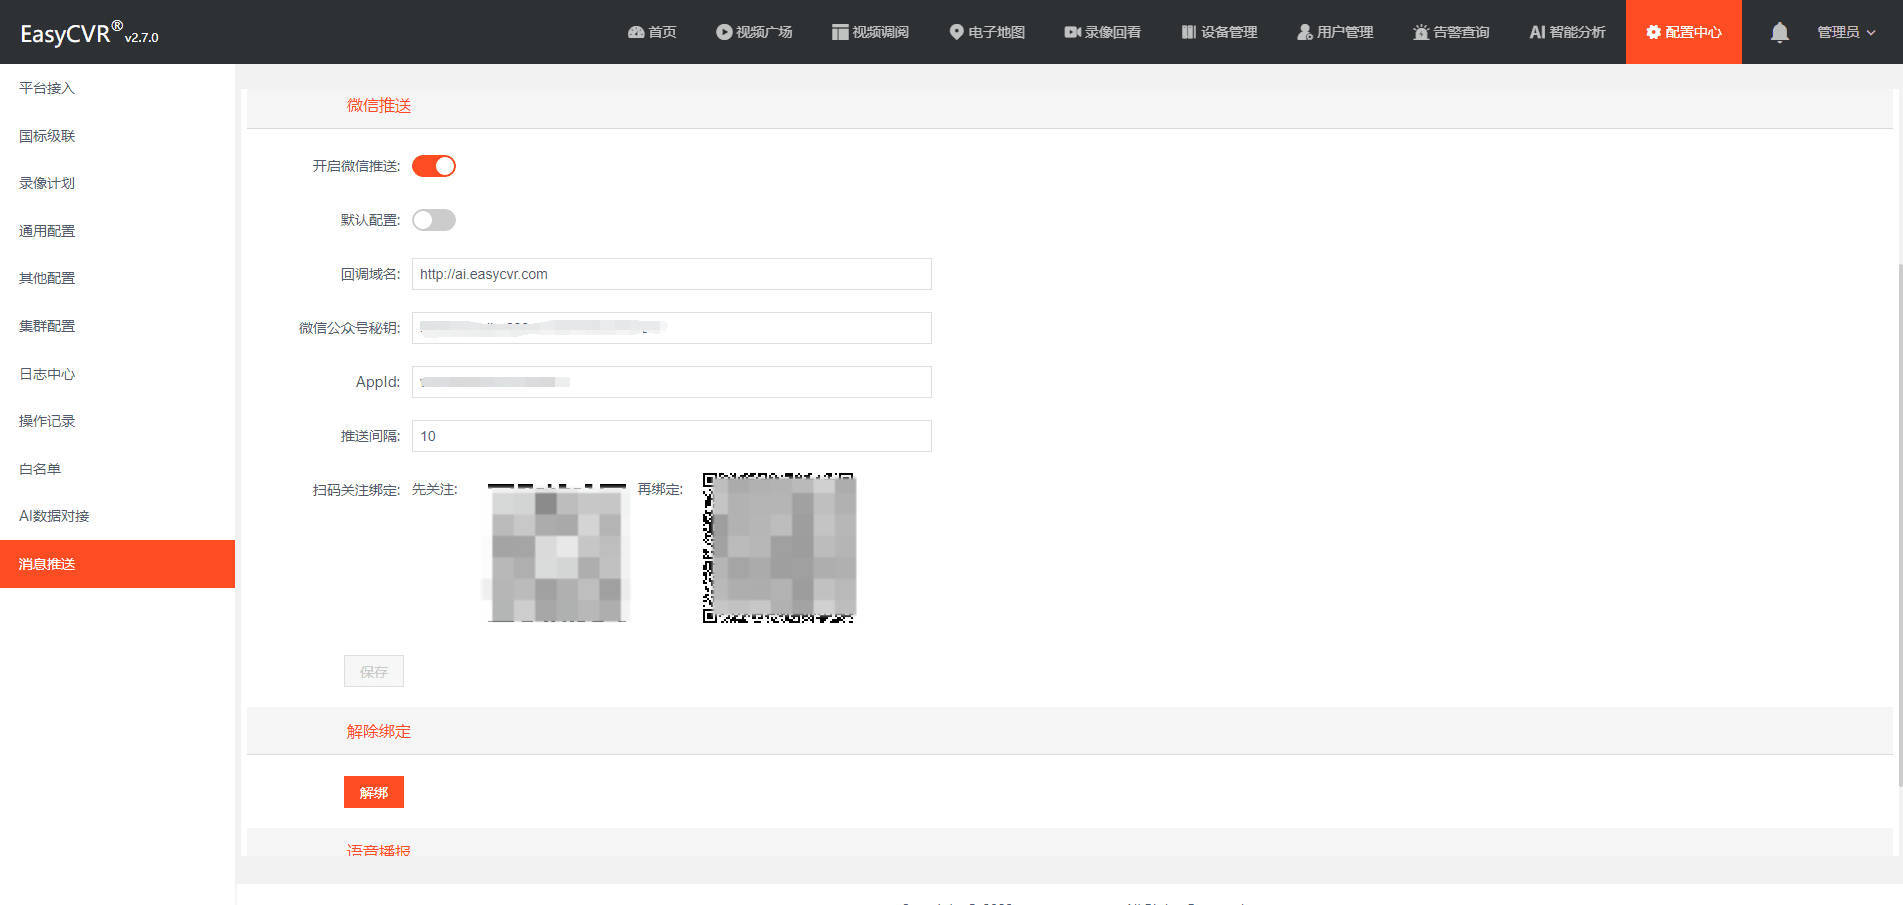The width and height of the screenshot is (1903, 905).
Task: Click the grid icon for 视频调阅
Action: (840, 32)
